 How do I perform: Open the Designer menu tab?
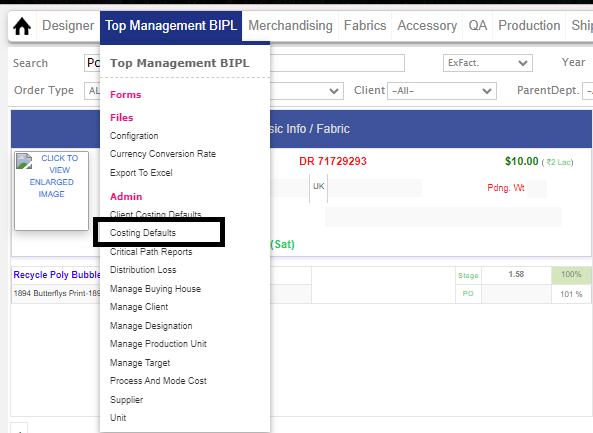pyautogui.click(x=68, y=26)
